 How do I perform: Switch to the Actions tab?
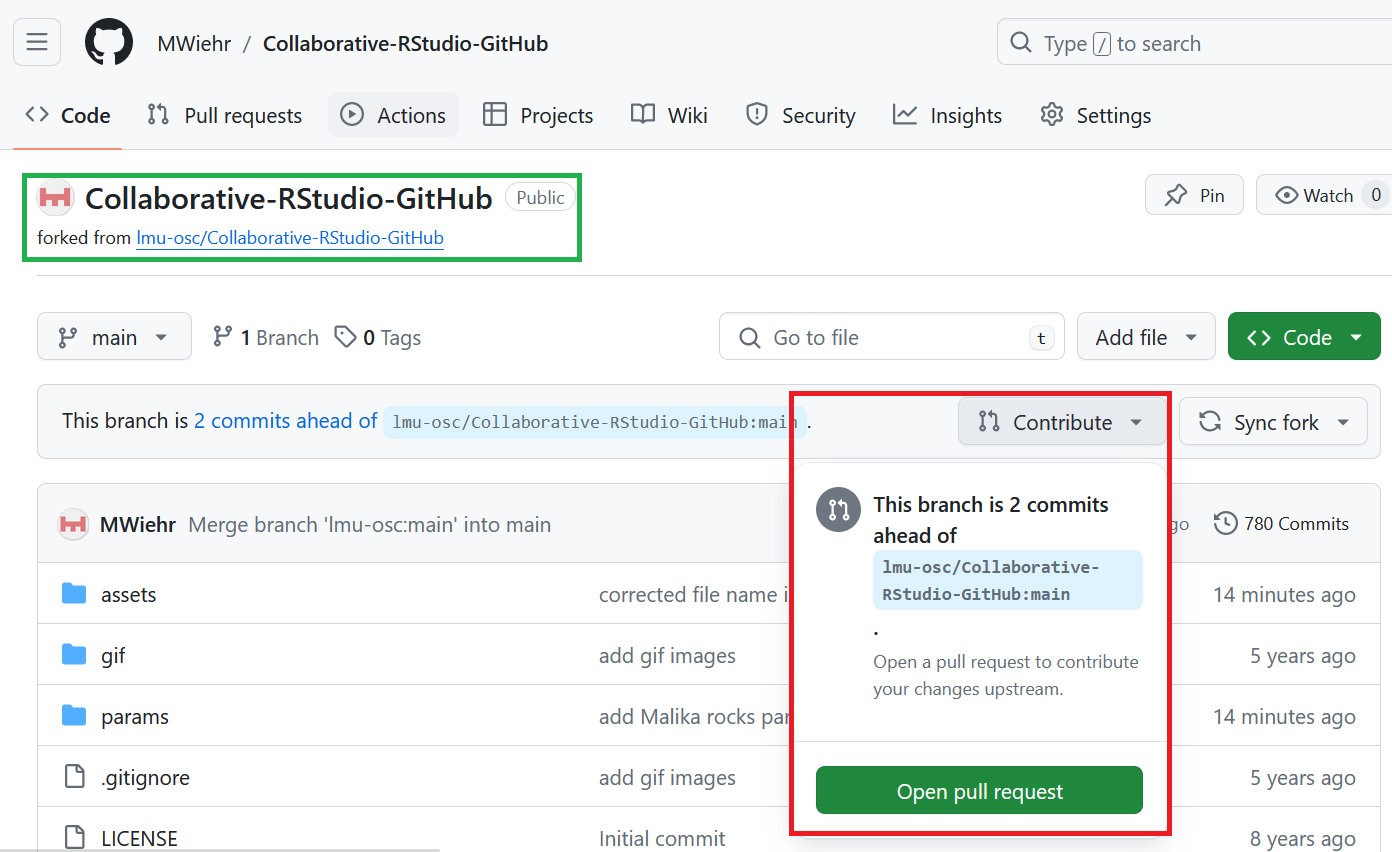click(393, 114)
